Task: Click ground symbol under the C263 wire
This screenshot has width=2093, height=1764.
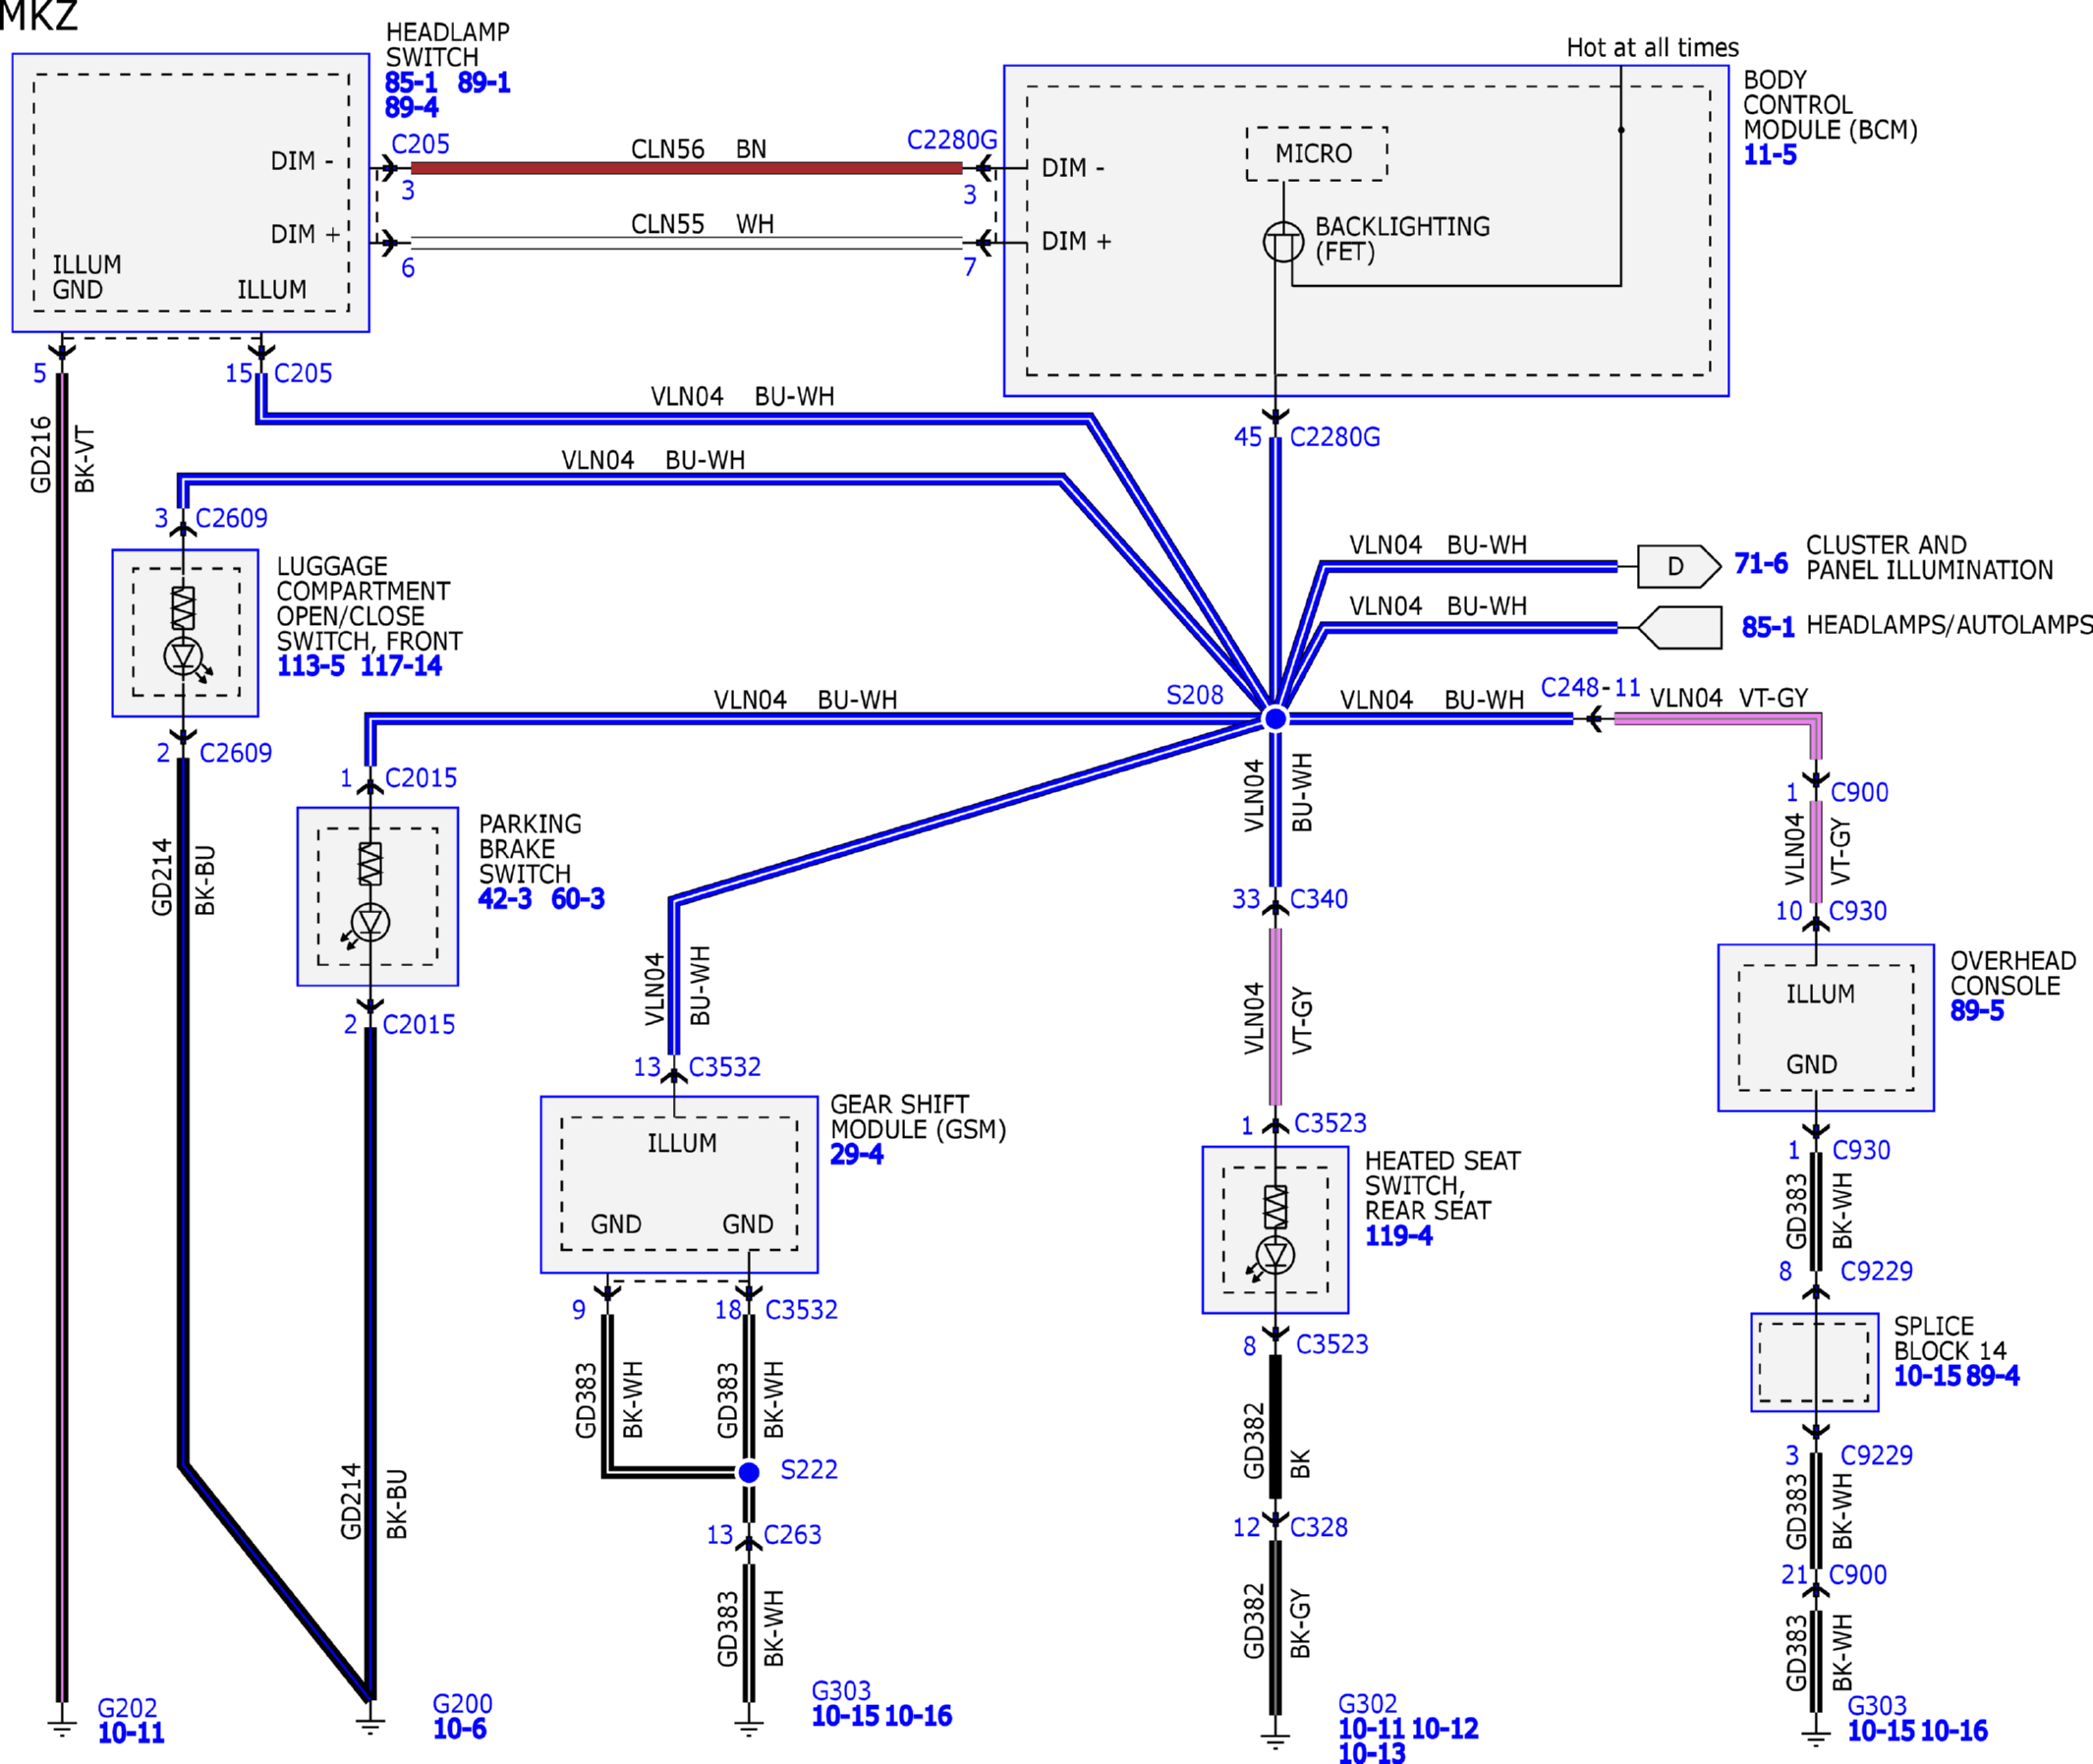Action: click(x=748, y=1727)
